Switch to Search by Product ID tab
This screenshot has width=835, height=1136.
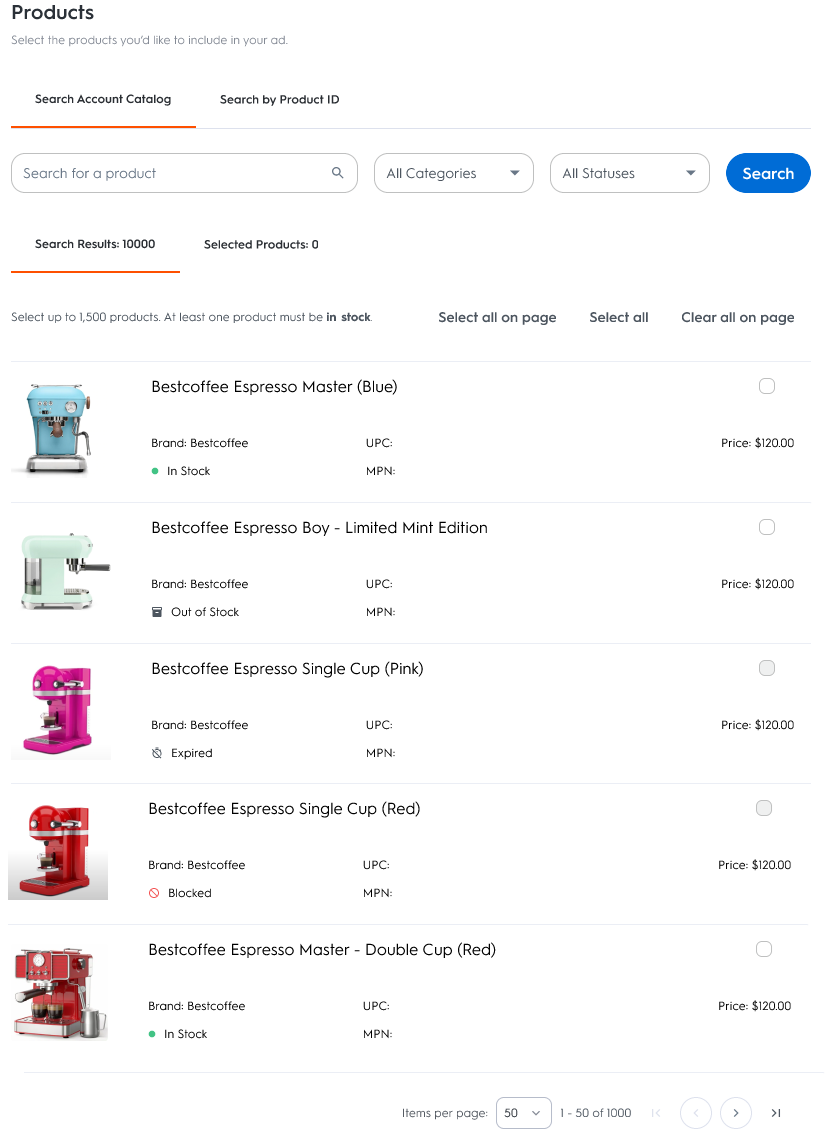[280, 100]
